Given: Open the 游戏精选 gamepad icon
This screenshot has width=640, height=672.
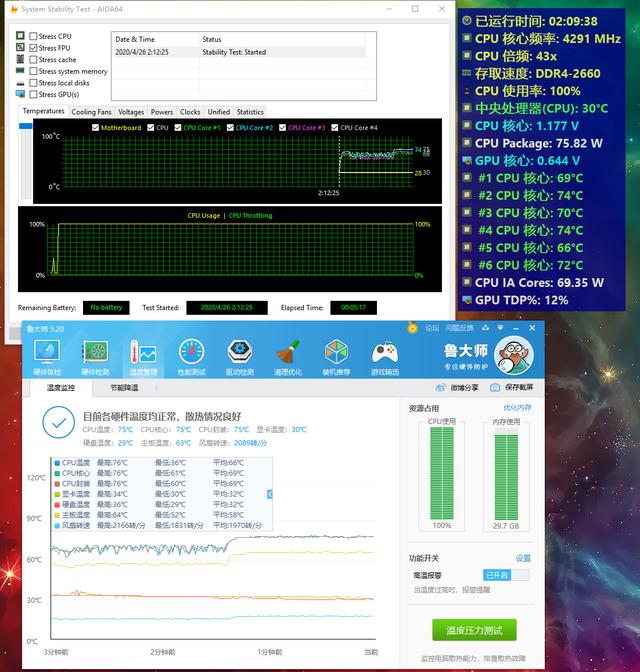Looking at the screenshot, I should (385, 354).
